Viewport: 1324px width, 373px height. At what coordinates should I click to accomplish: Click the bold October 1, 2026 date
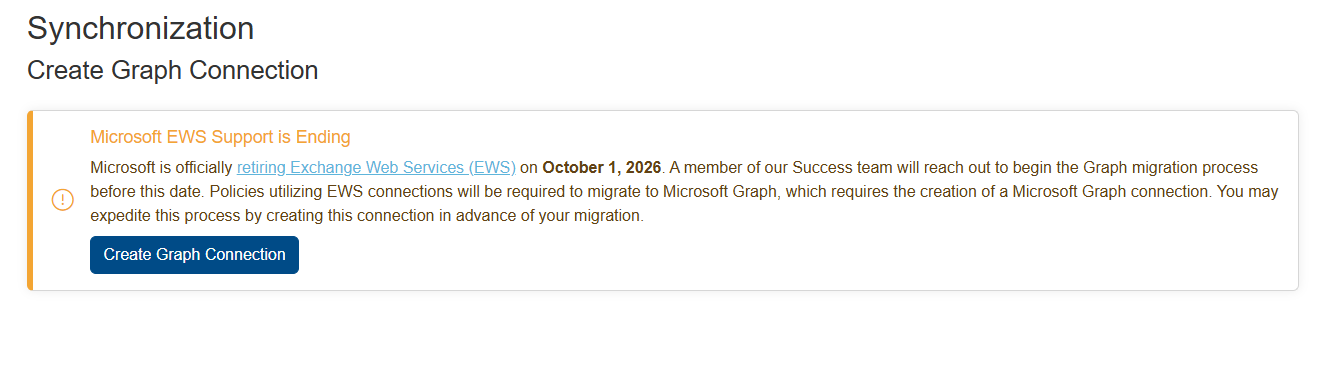click(x=602, y=167)
